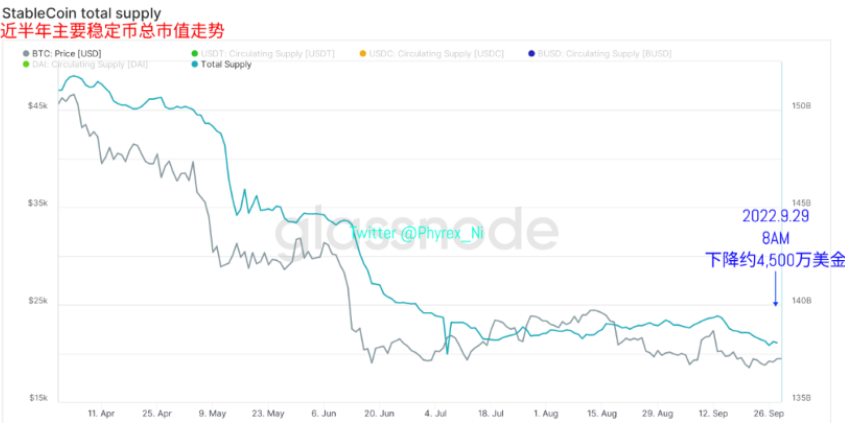Toggle BTC: Price [USD] legend series
845x423 pixels.
point(62,54)
